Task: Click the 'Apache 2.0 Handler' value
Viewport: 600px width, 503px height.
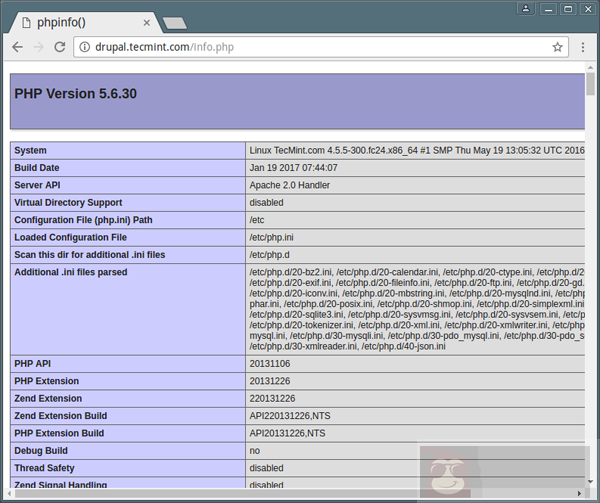Action: click(x=290, y=185)
